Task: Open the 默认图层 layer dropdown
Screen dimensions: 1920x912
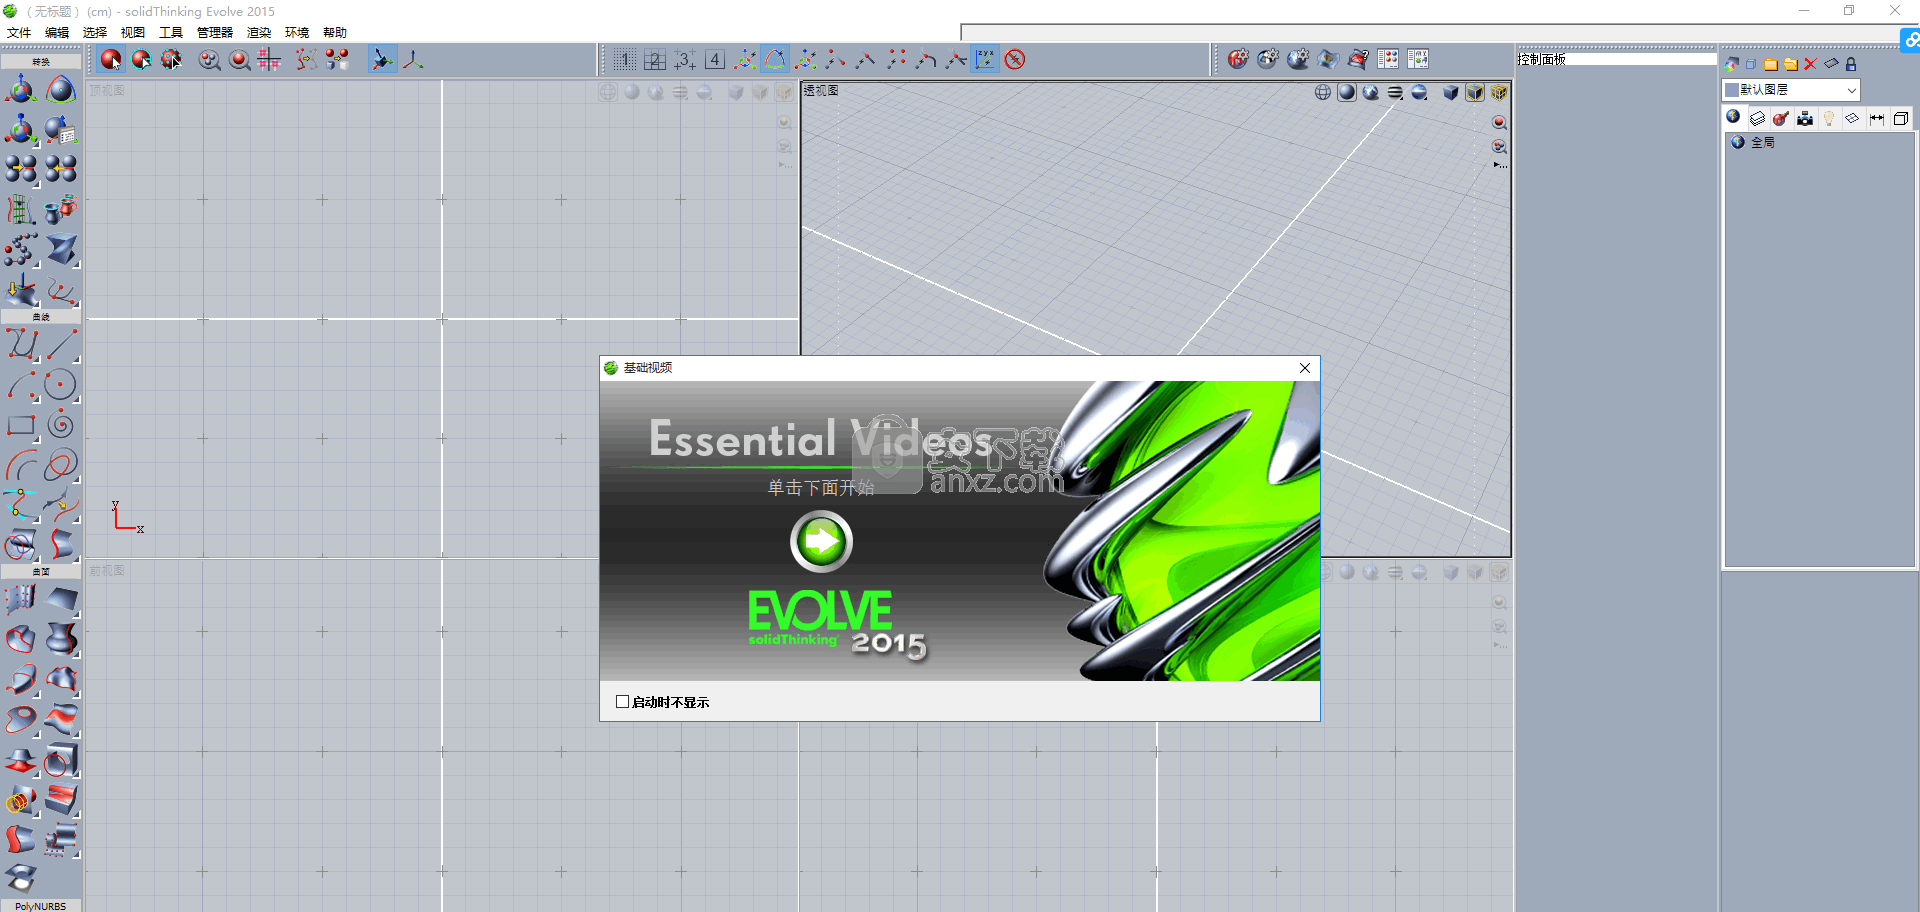Action: 1791,90
